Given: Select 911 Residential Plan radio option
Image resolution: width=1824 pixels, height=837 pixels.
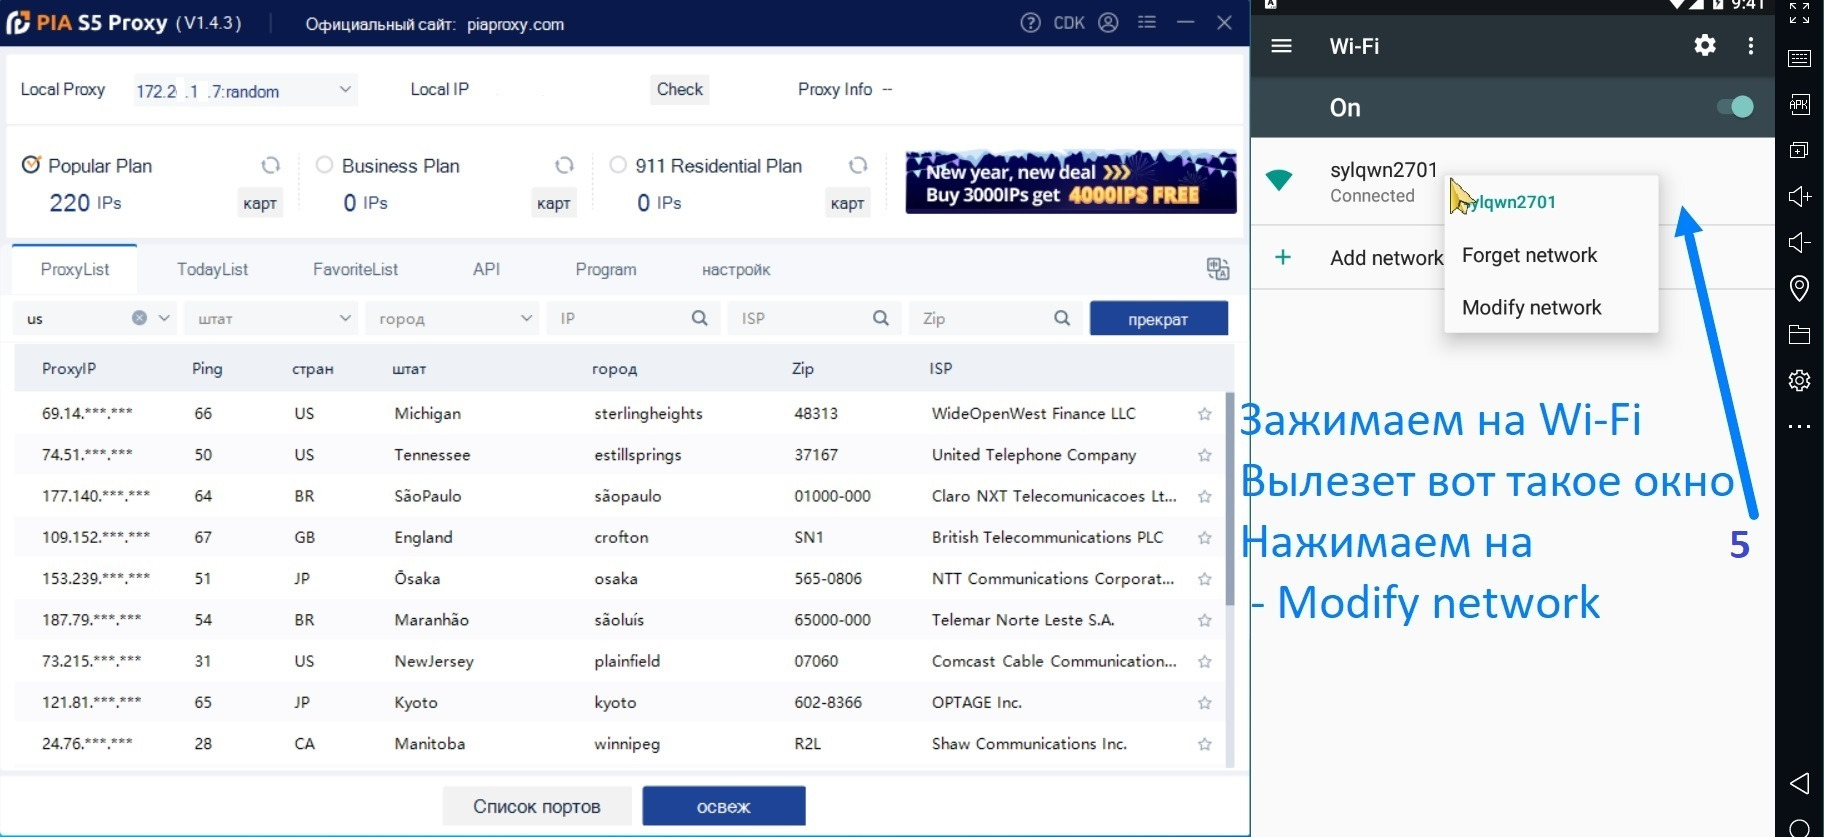Looking at the screenshot, I should (x=618, y=165).
